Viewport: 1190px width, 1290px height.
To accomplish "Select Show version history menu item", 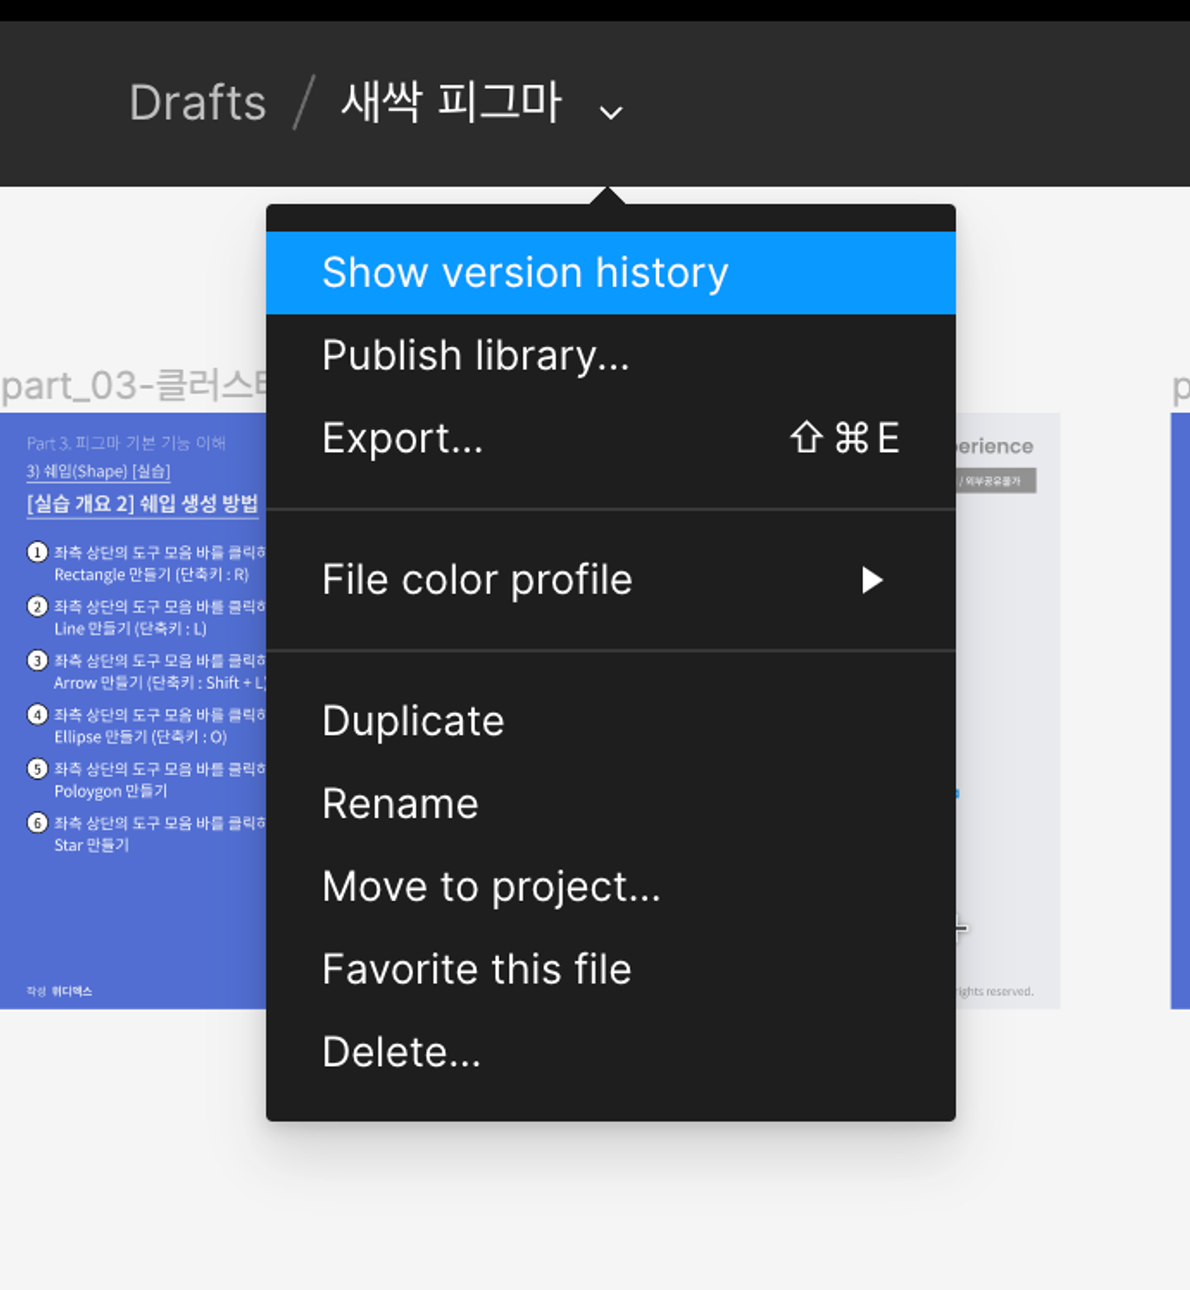I will (610, 273).
